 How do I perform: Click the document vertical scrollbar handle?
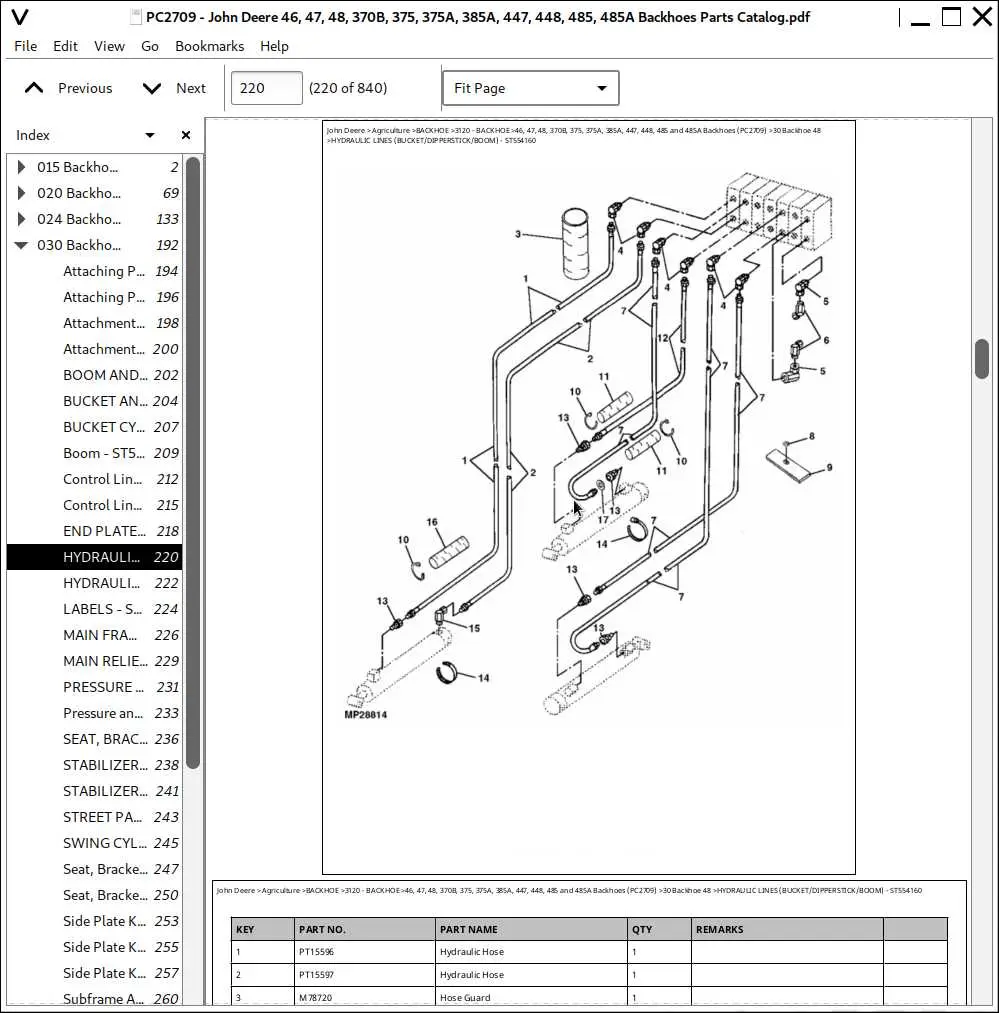(x=982, y=359)
